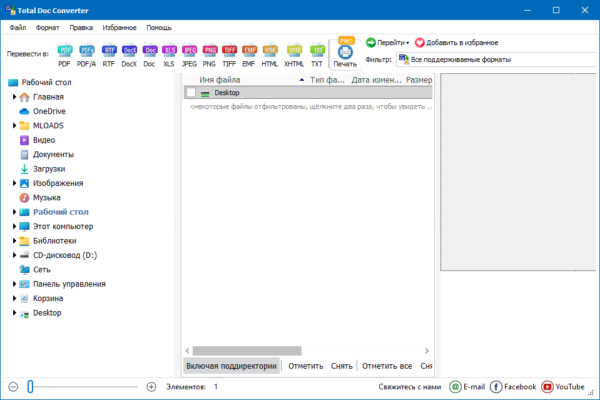This screenshot has height=400, width=600.
Task: Click the Снять button
Action: pos(342,366)
